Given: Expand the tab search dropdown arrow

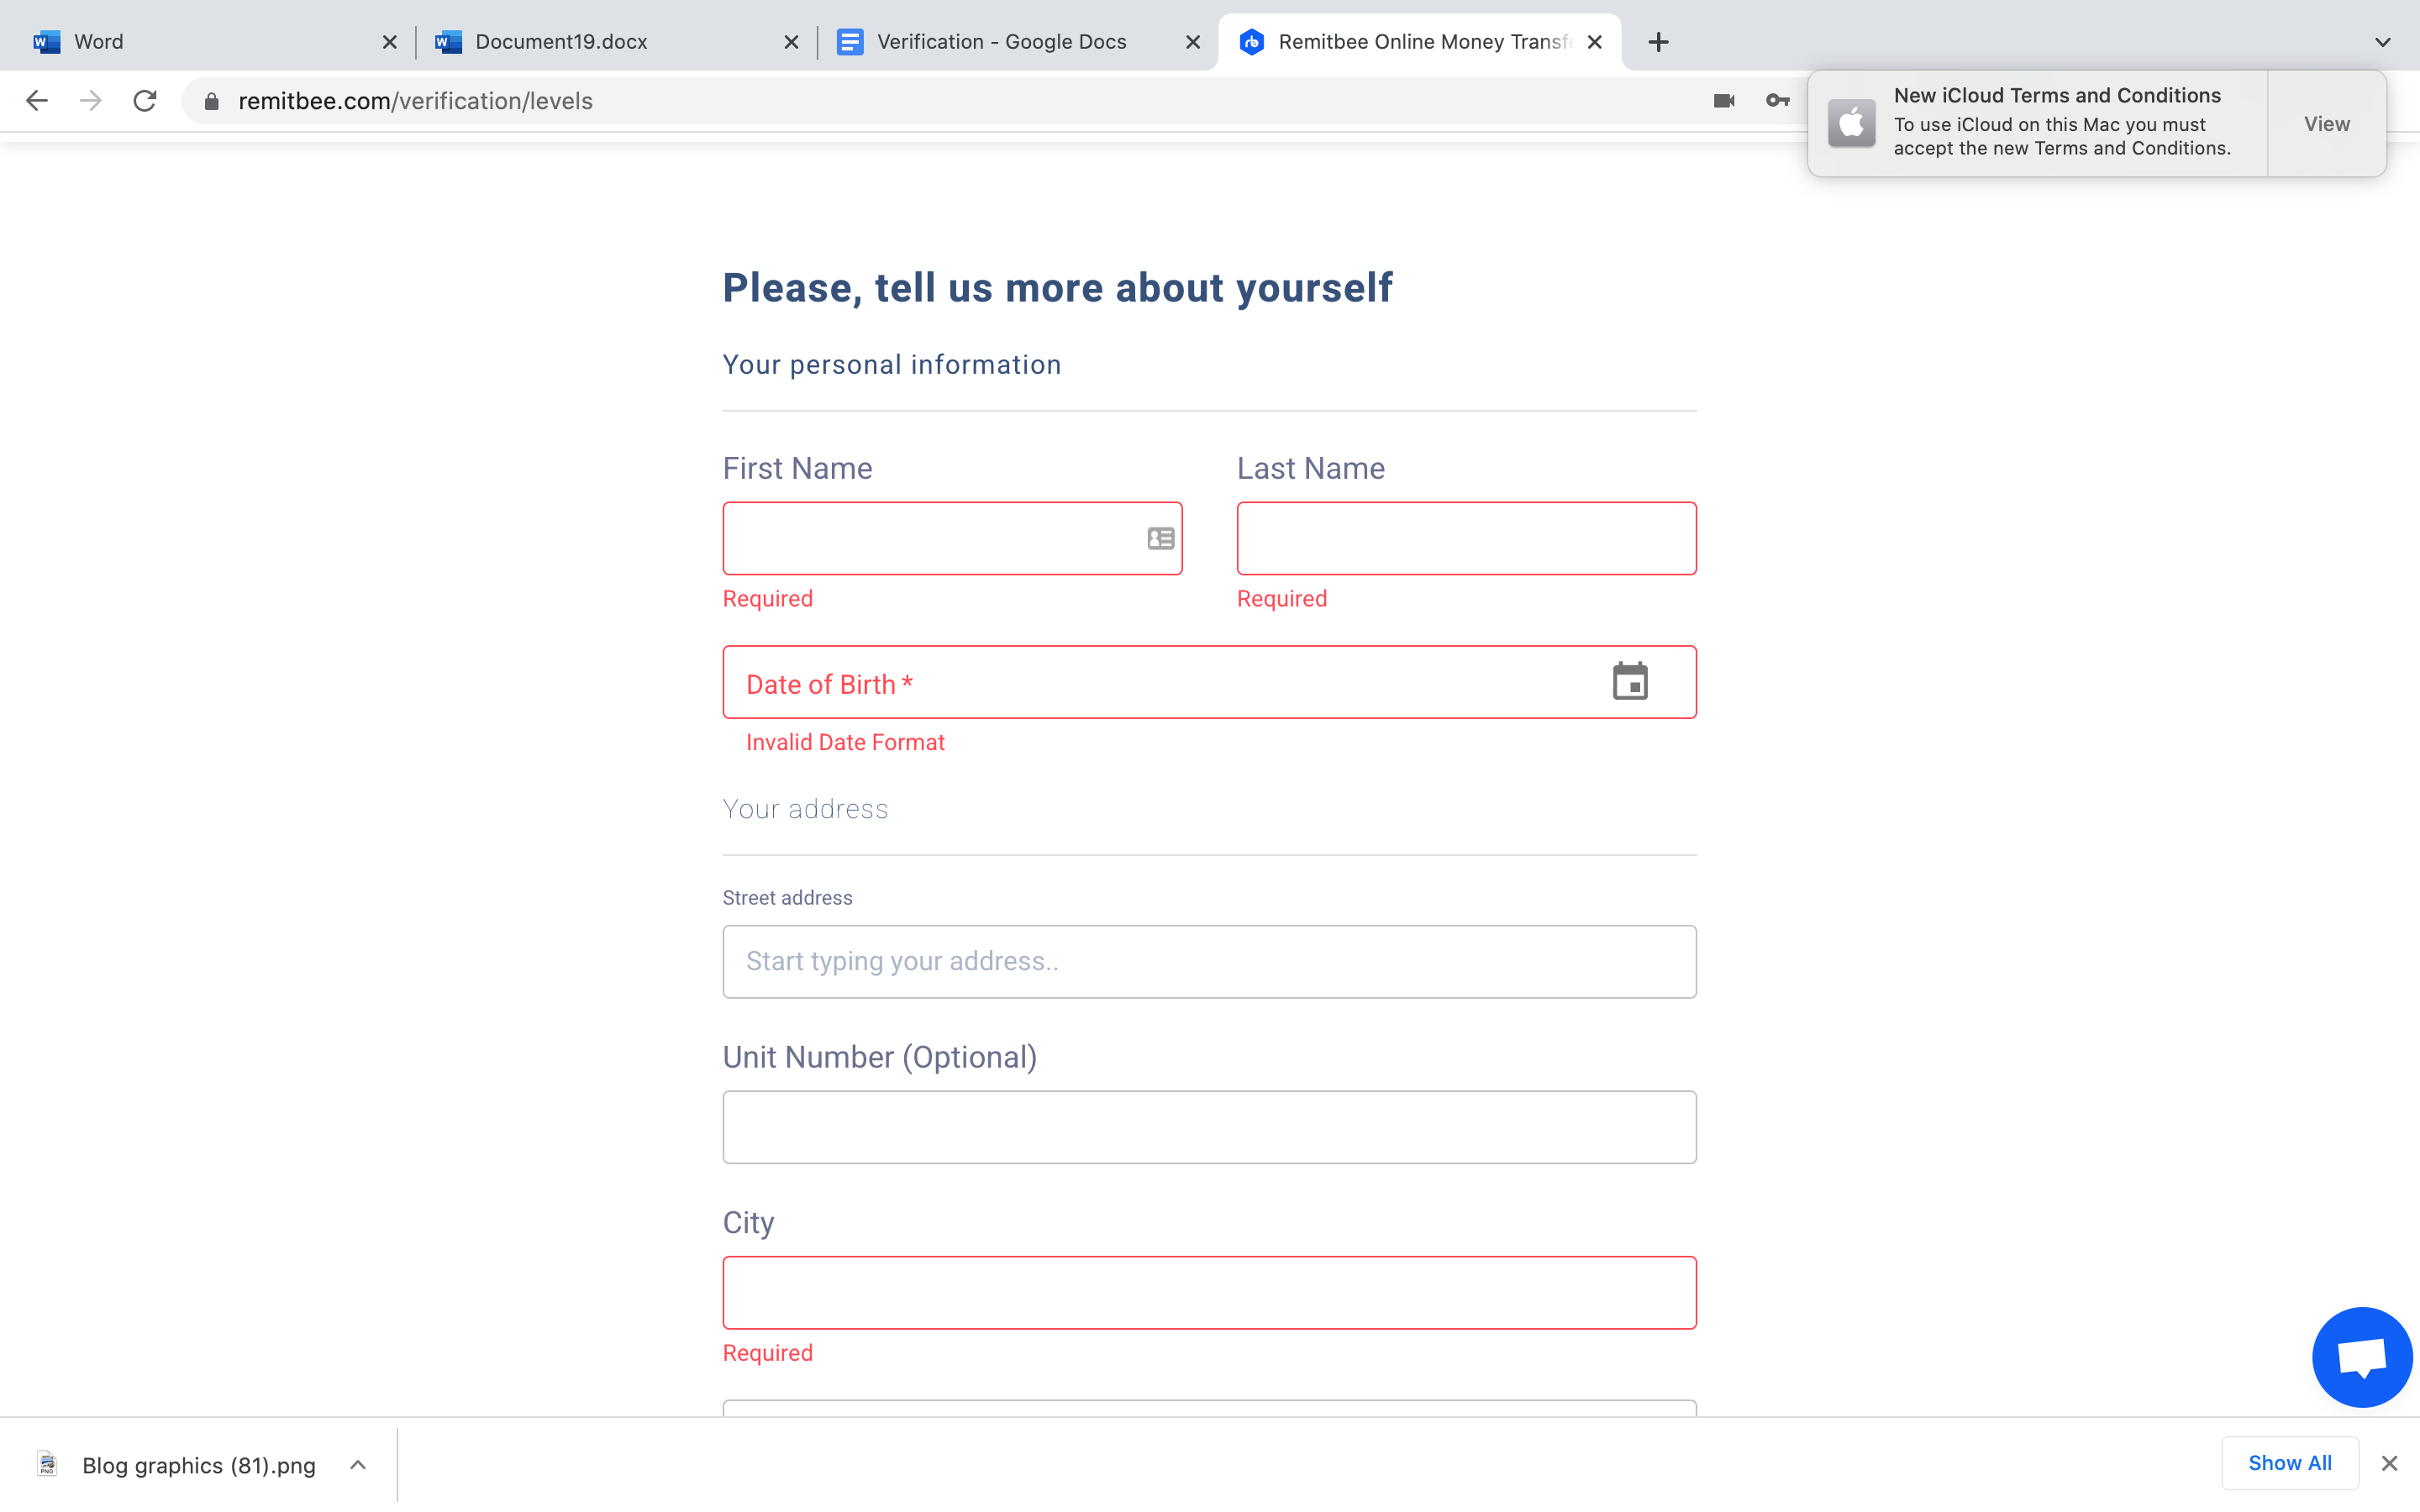Looking at the screenshot, I should 2382,42.
